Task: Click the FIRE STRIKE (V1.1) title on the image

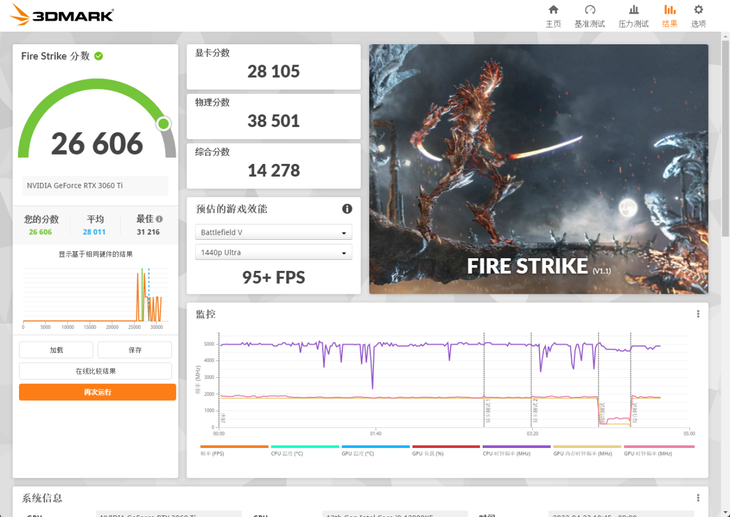Action: click(539, 266)
